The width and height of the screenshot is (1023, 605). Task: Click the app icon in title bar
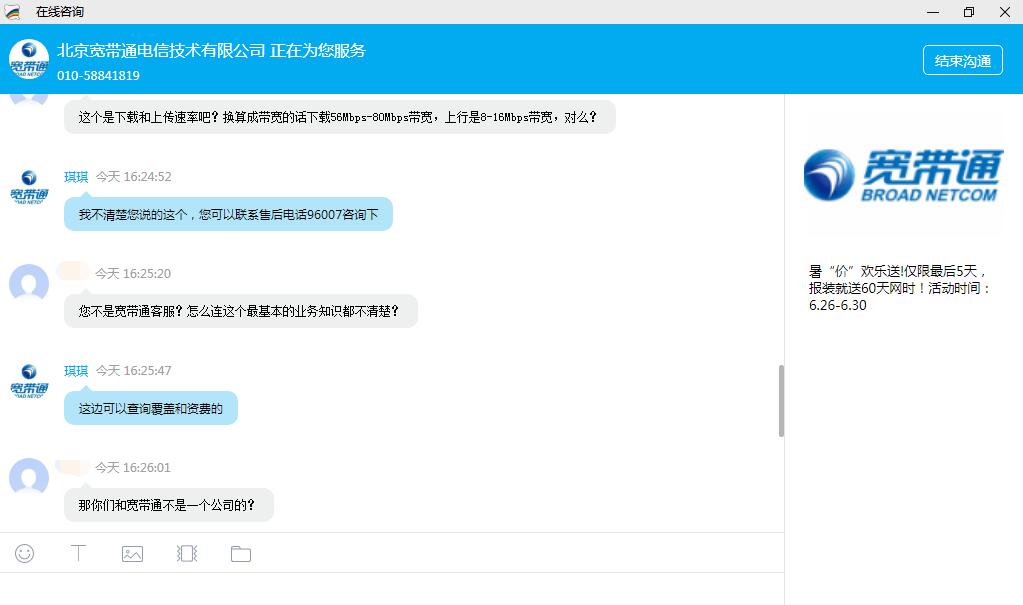pos(12,12)
